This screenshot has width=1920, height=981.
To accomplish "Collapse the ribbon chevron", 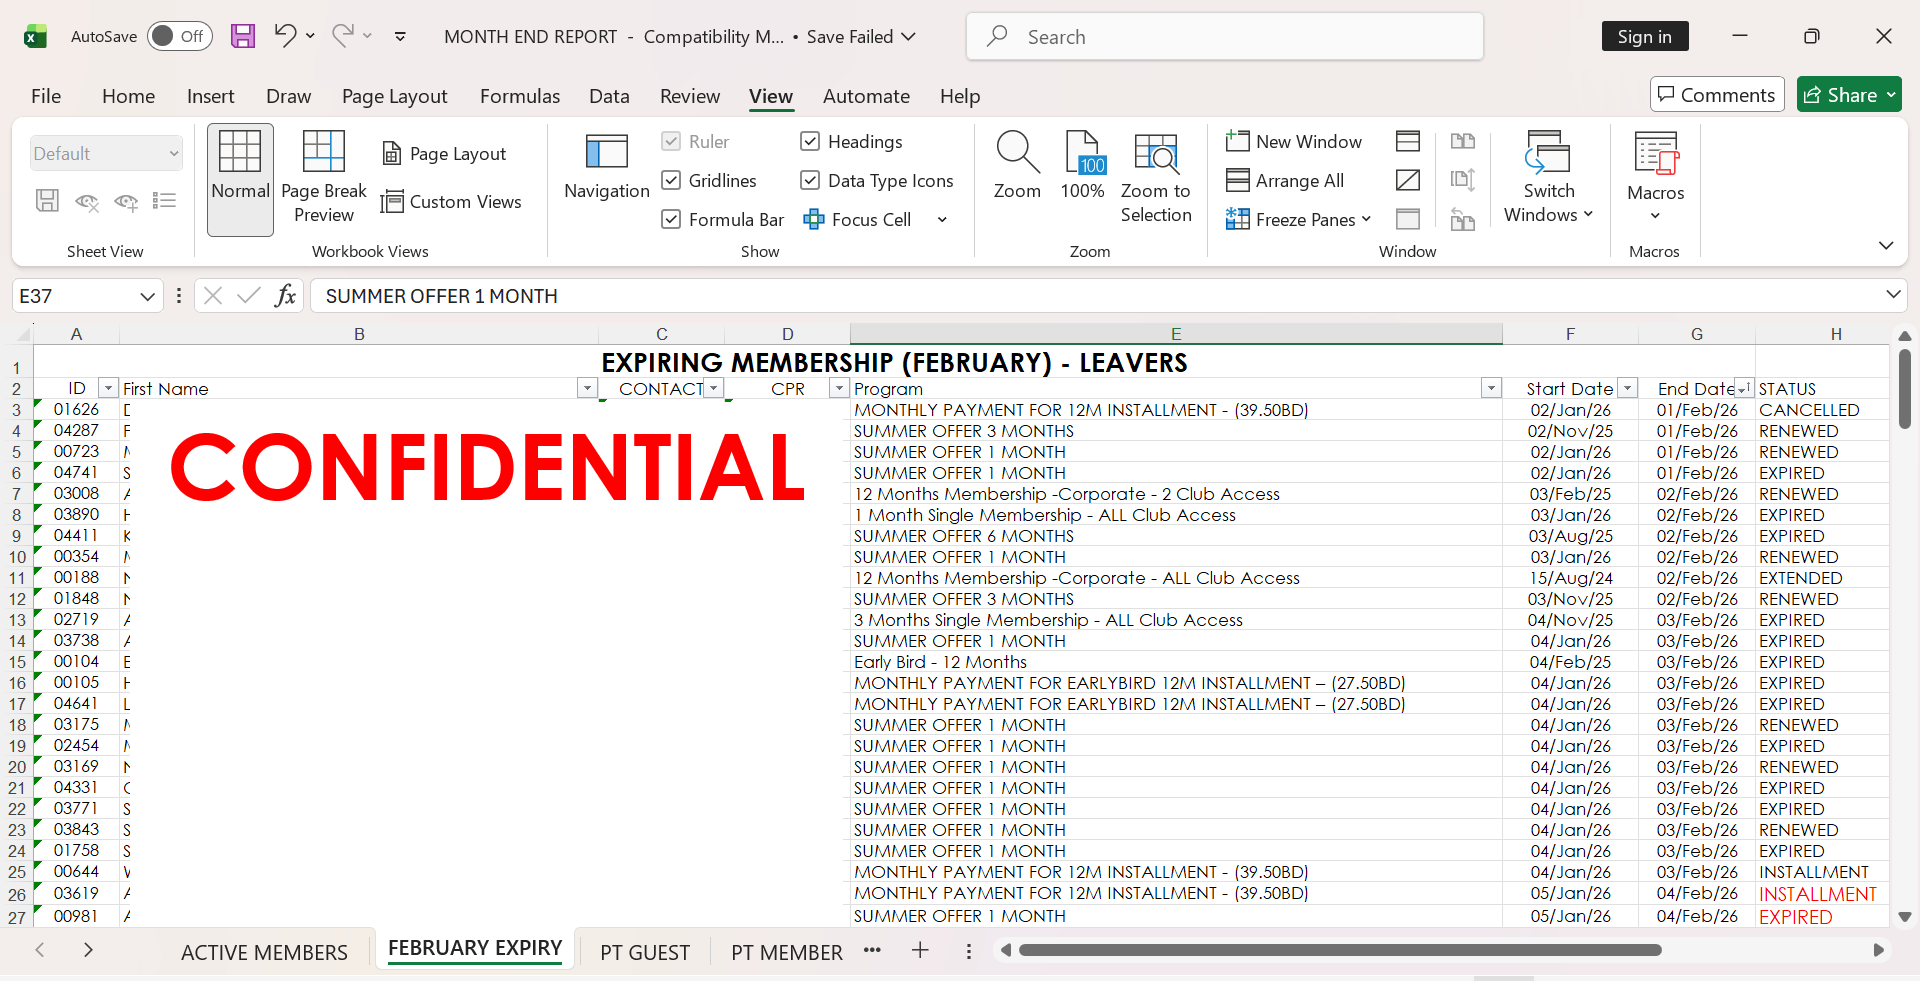I will (1886, 246).
